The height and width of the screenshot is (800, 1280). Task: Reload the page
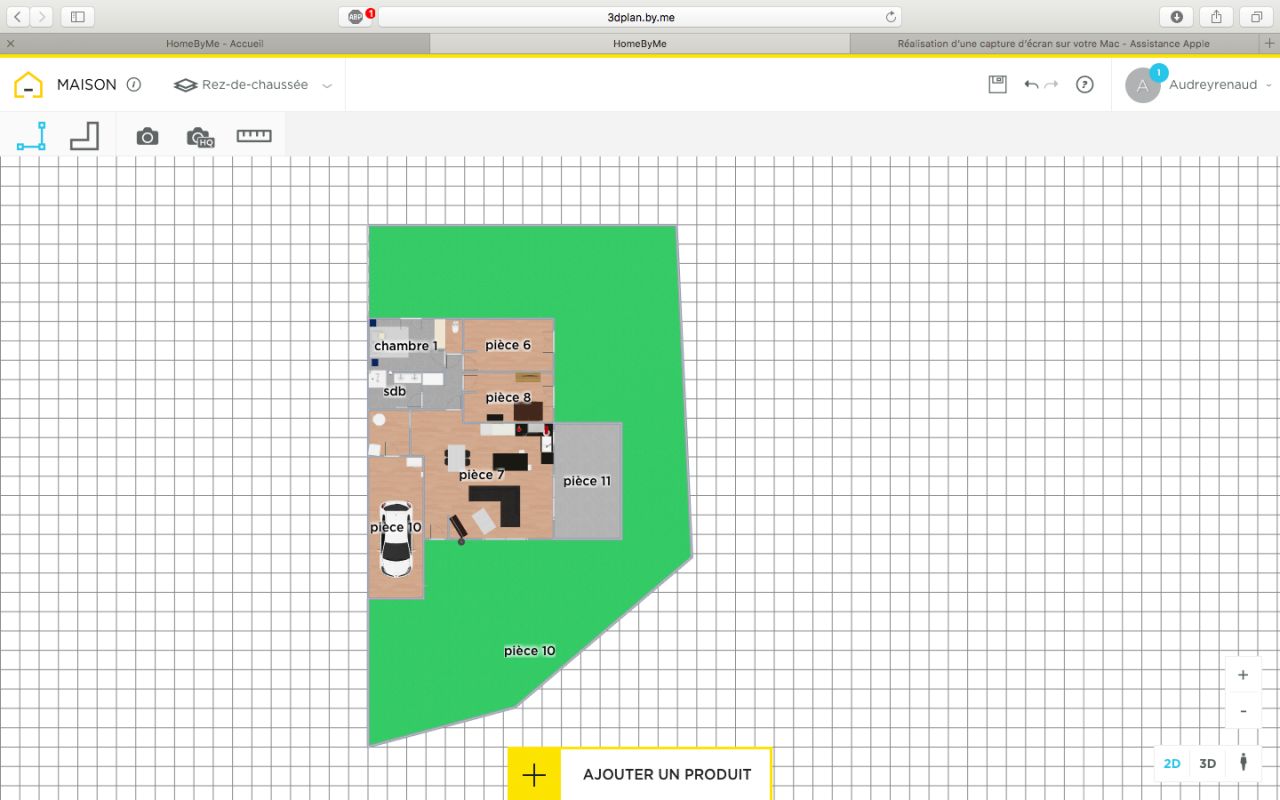[891, 17]
